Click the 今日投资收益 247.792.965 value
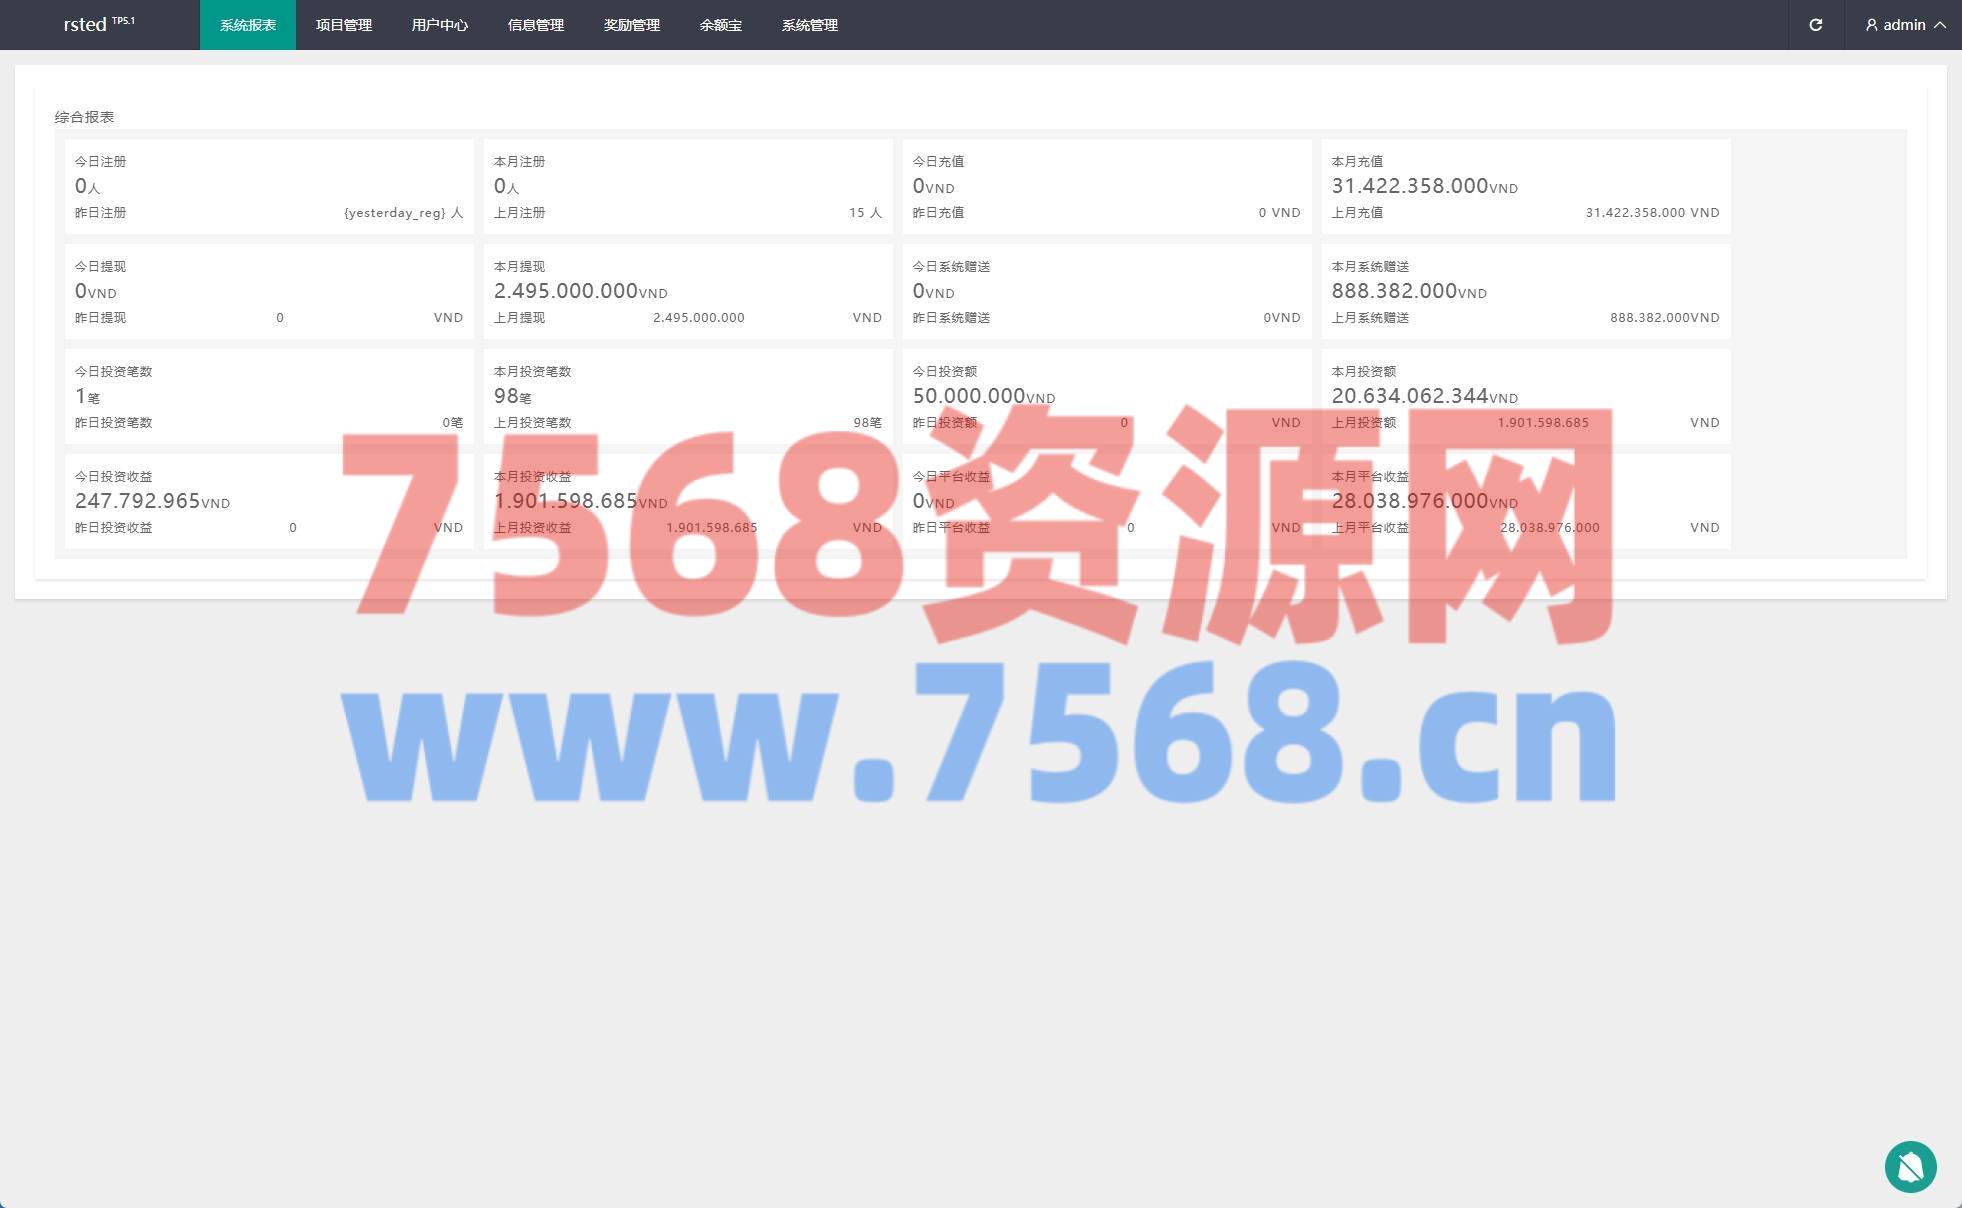This screenshot has width=1962, height=1208. pos(138,501)
